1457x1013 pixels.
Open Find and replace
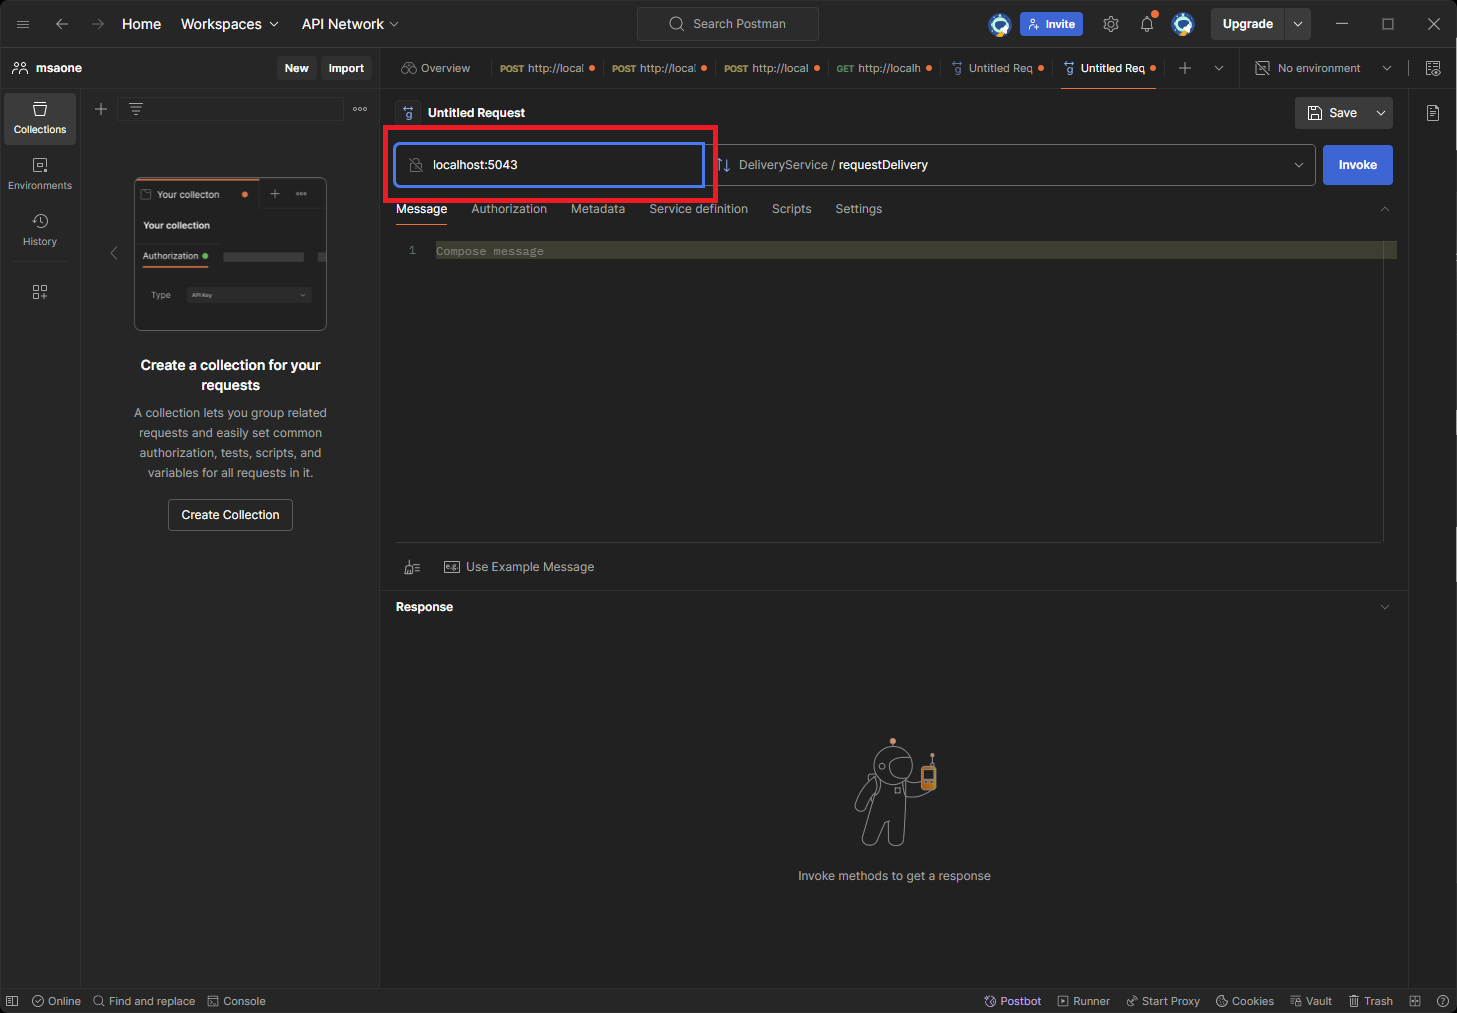click(x=144, y=1001)
